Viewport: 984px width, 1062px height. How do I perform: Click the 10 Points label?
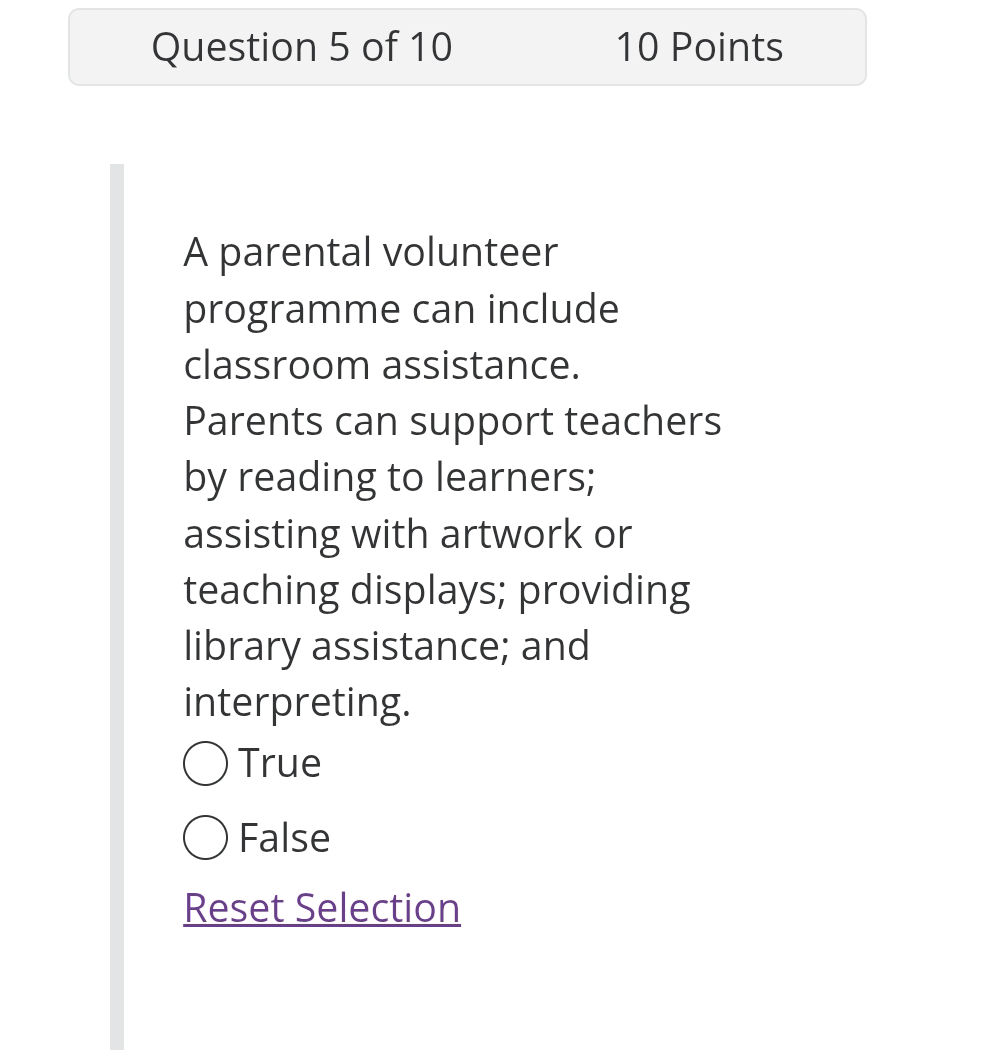699,46
